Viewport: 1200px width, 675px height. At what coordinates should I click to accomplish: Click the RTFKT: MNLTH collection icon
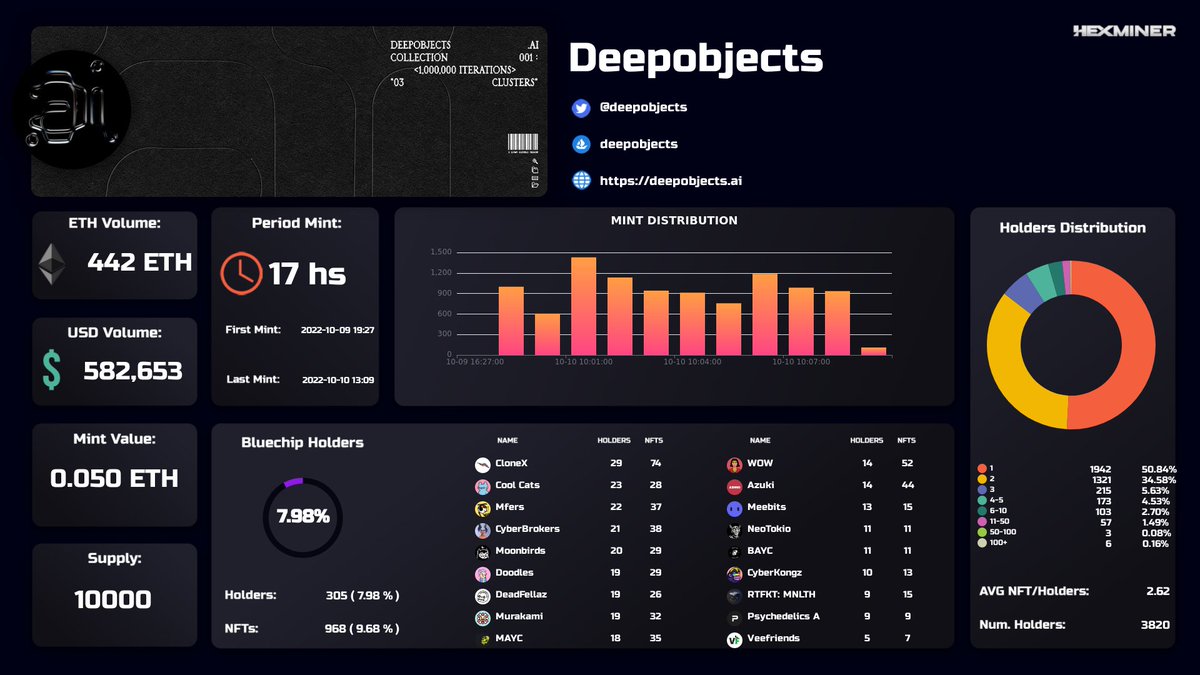pos(735,596)
